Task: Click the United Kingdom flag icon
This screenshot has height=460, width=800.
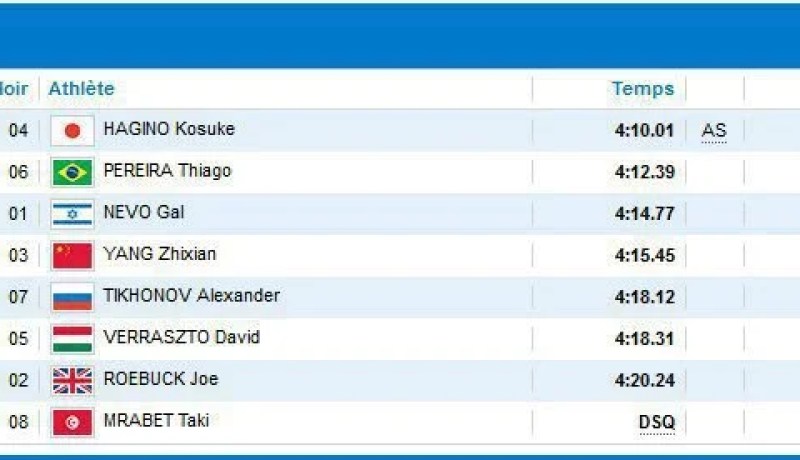Action: point(72,380)
